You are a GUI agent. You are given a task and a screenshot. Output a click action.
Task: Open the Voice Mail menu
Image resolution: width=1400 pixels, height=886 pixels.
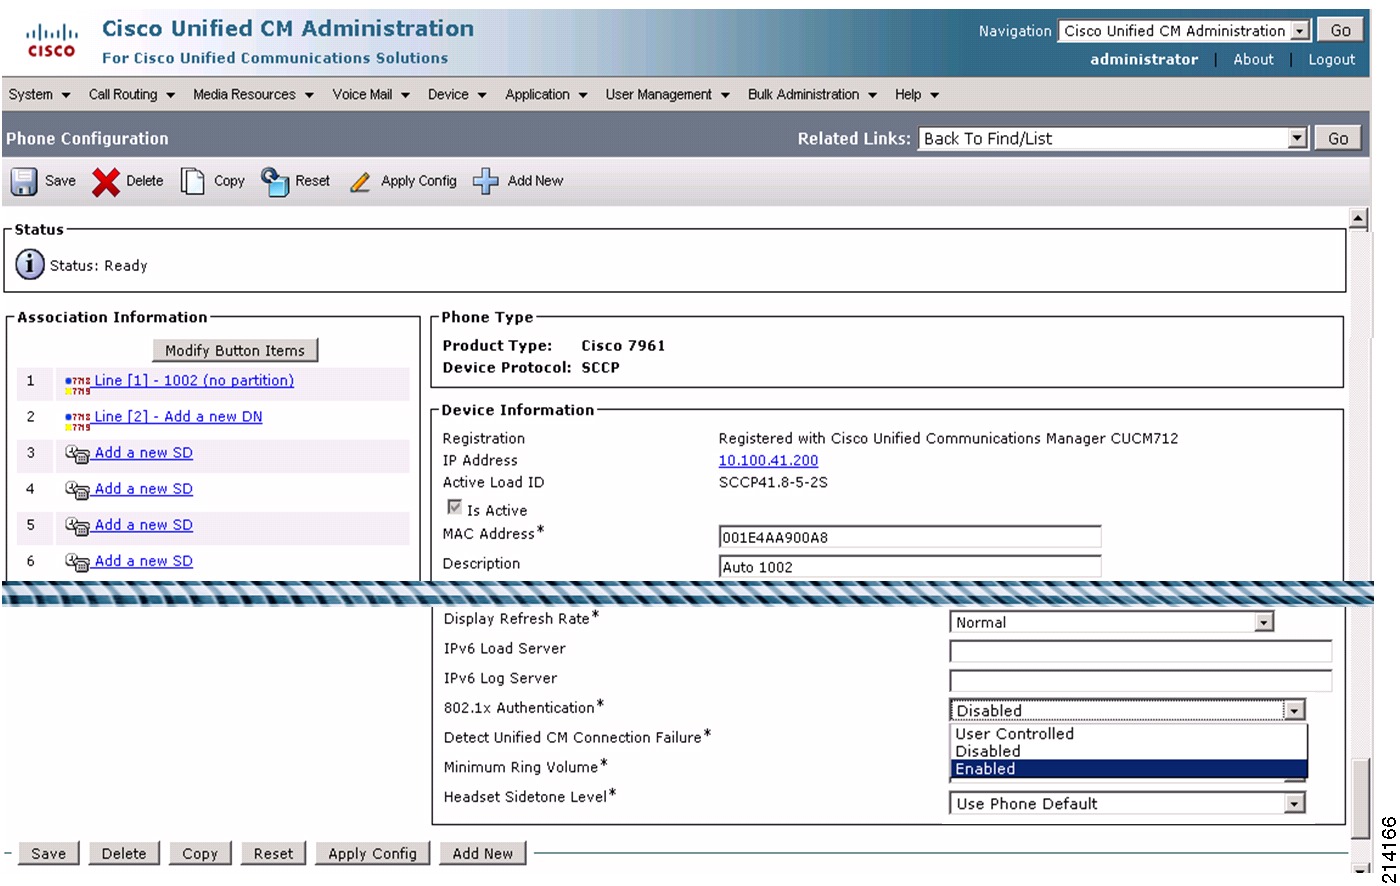371,94
